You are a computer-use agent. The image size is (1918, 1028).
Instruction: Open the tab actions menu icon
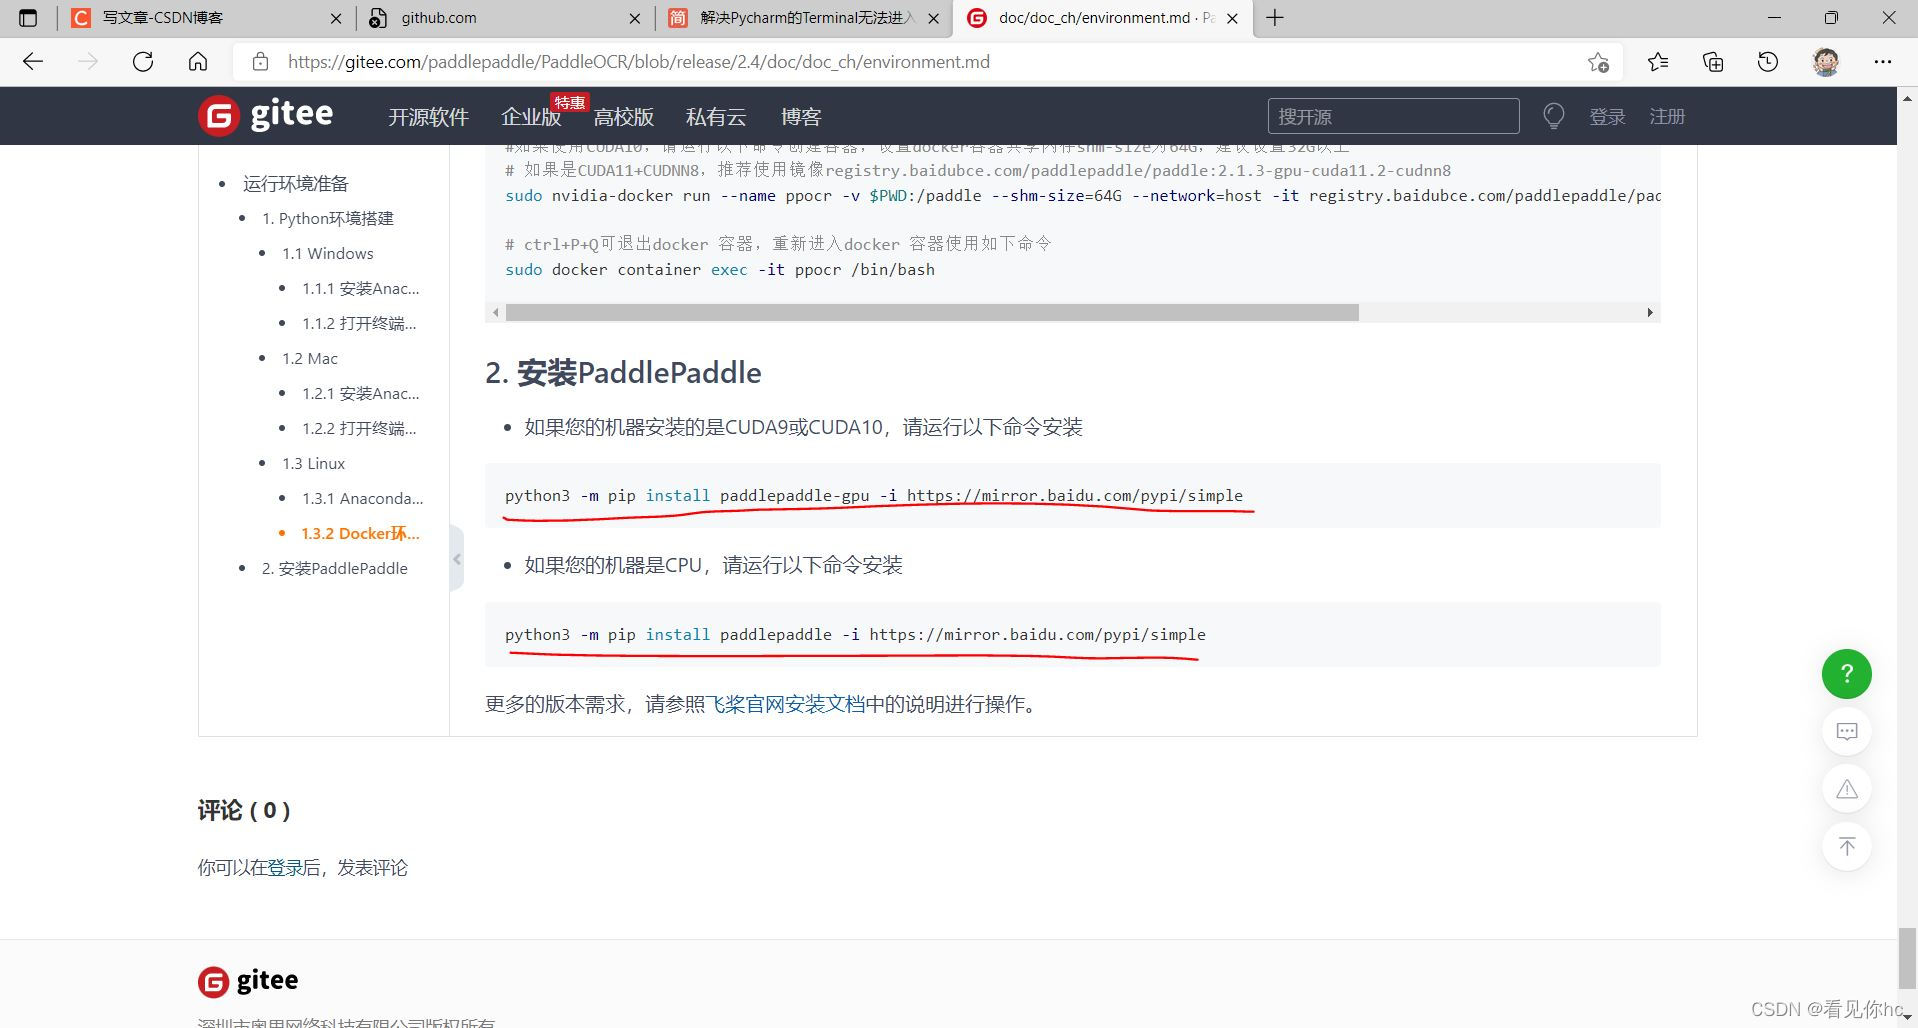click(28, 18)
